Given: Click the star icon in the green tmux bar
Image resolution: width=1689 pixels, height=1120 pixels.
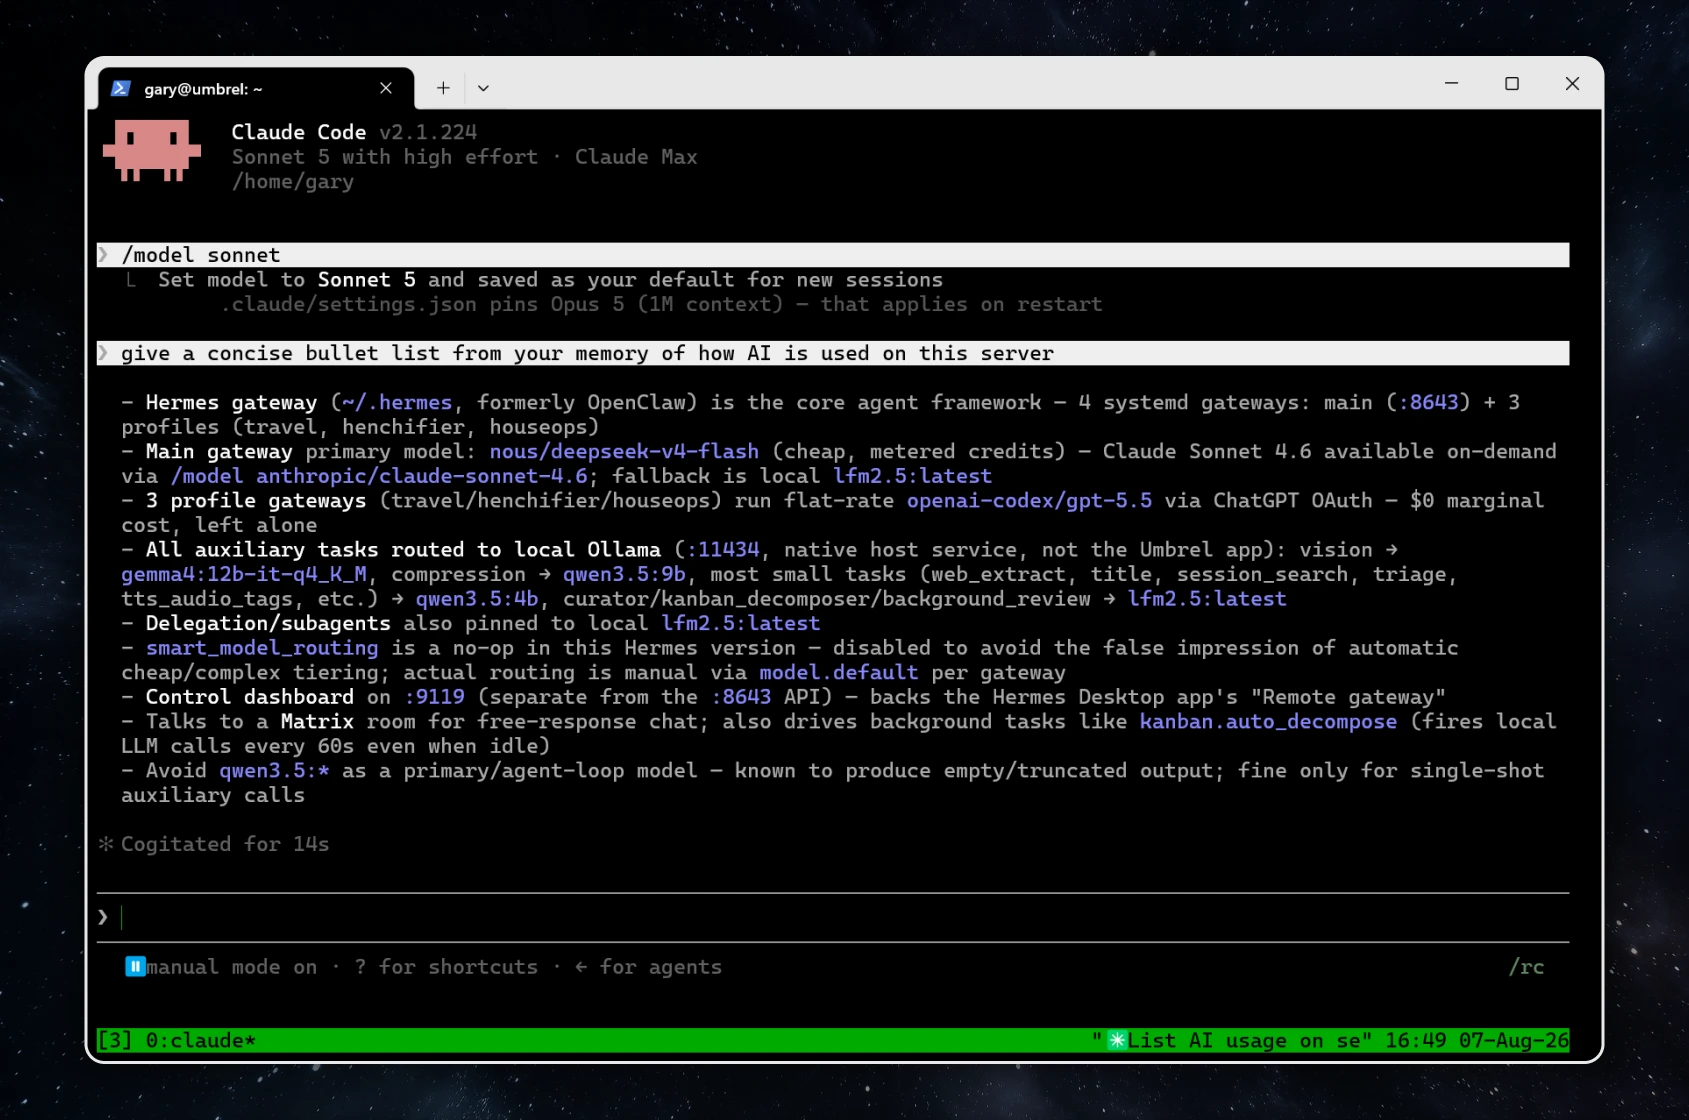Looking at the screenshot, I should [x=1117, y=1040].
